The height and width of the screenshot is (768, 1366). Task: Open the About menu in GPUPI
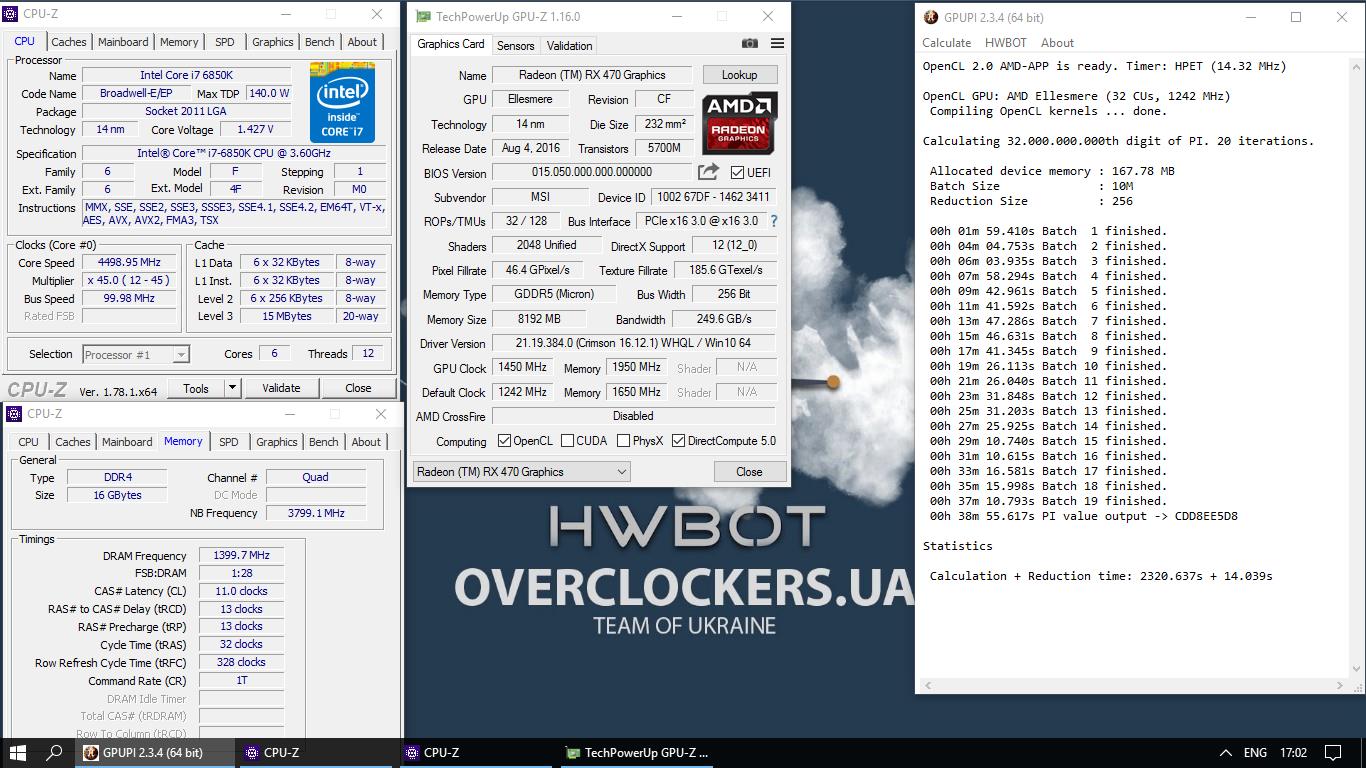pos(1057,43)
